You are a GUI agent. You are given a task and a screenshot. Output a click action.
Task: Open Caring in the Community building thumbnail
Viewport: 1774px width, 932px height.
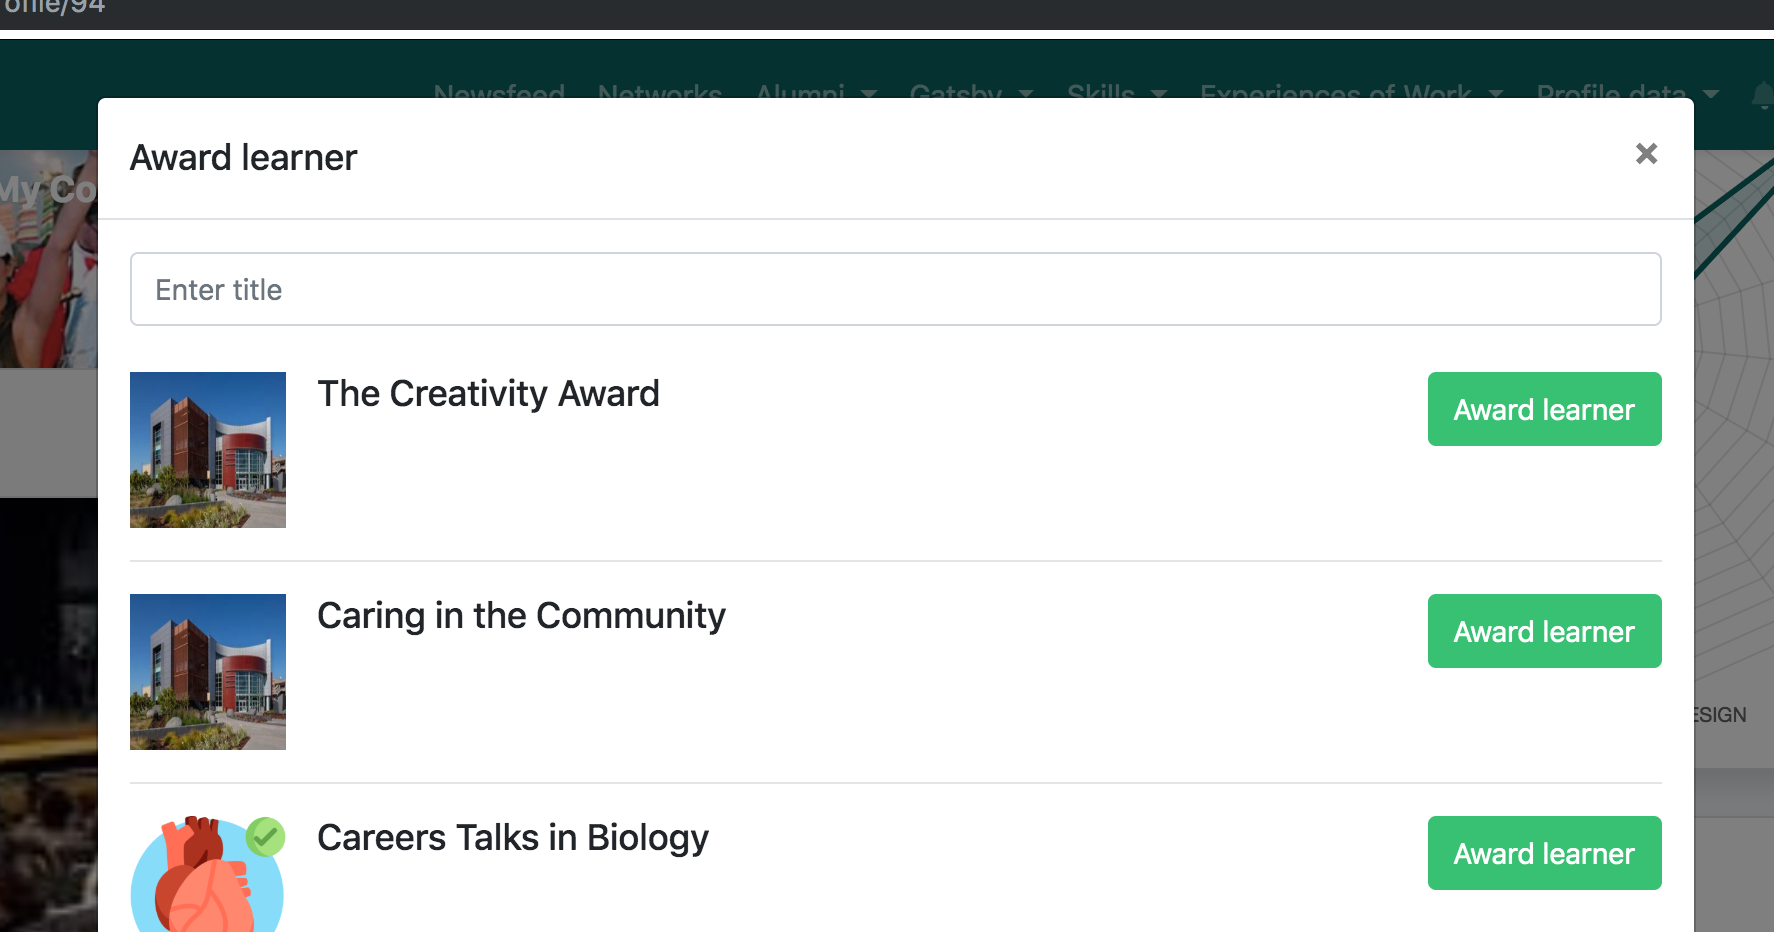[208, 672]
